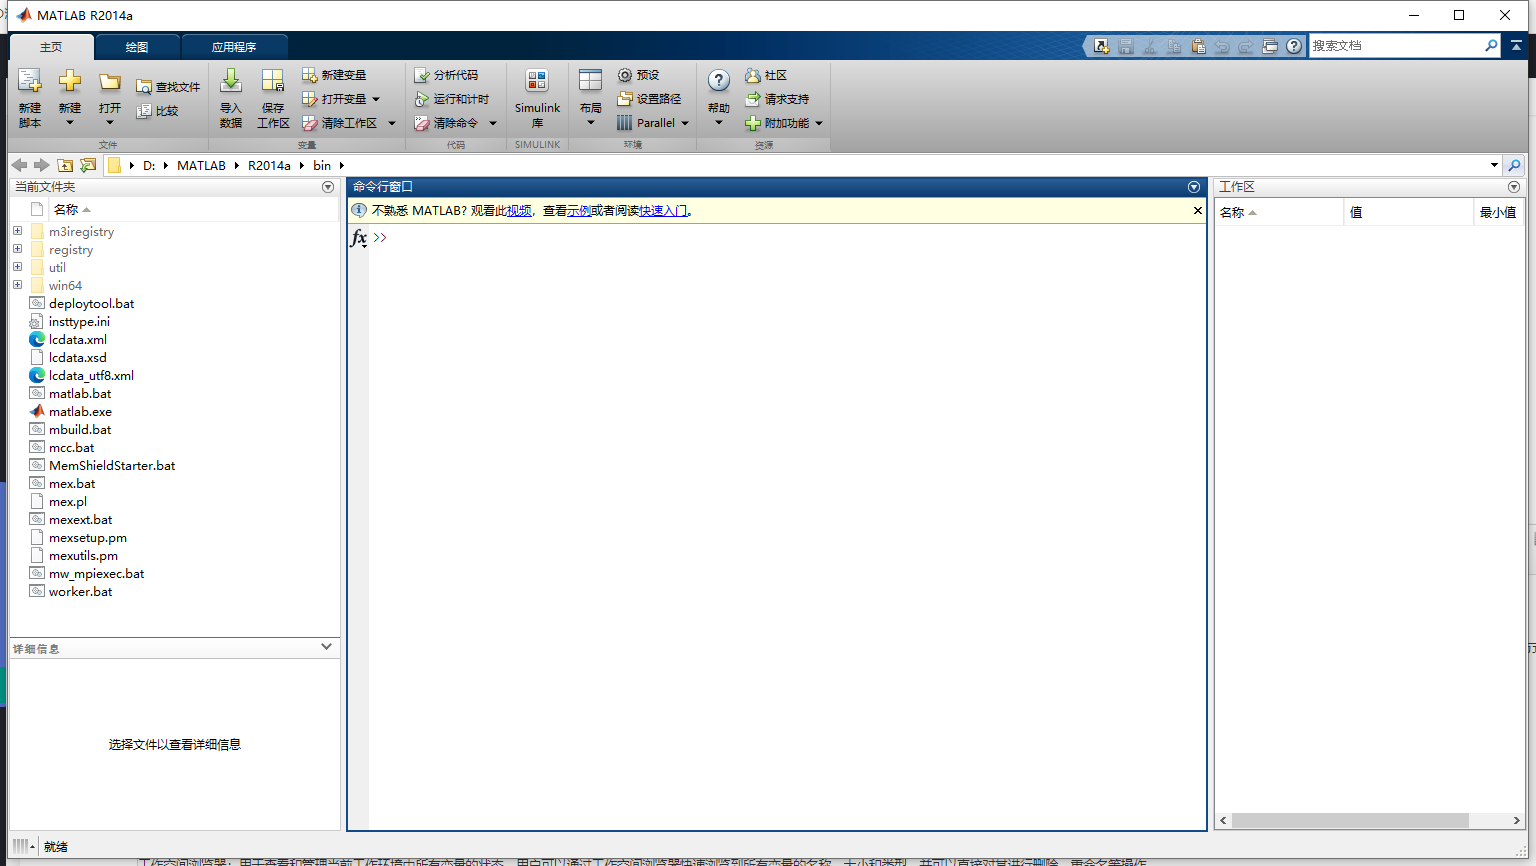1536x866 pixels.
Task: Open the Getting Started (快速入门) link
Action: tap(663, 211)
